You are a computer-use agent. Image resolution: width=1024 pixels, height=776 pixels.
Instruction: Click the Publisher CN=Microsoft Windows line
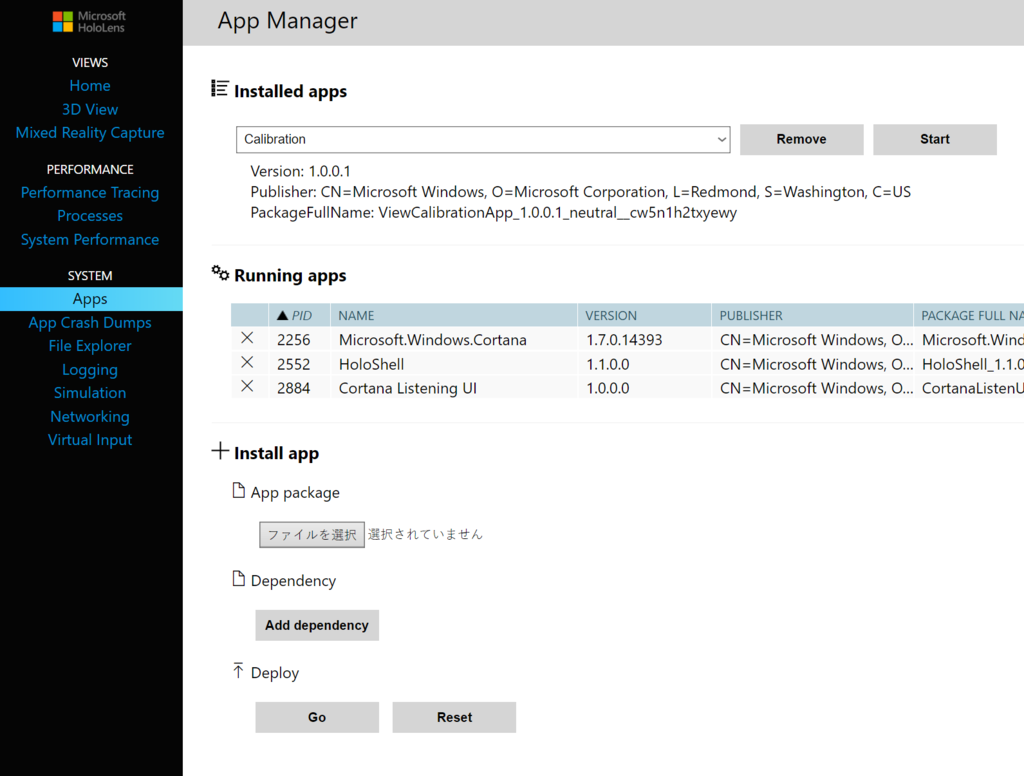pos(580,192)
